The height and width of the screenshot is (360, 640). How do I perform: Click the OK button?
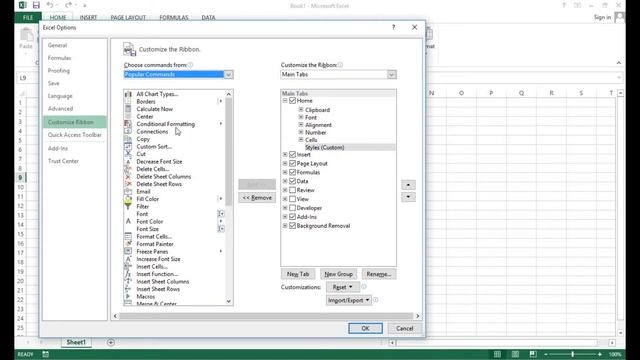pyautogui.click(x=365, y=328)
